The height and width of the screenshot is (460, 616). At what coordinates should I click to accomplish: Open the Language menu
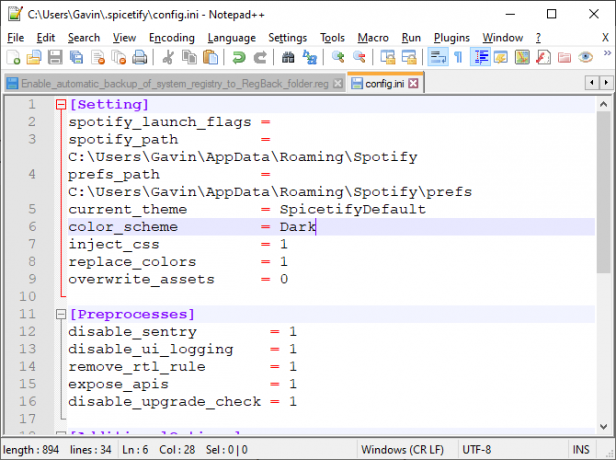click(231, 38)
